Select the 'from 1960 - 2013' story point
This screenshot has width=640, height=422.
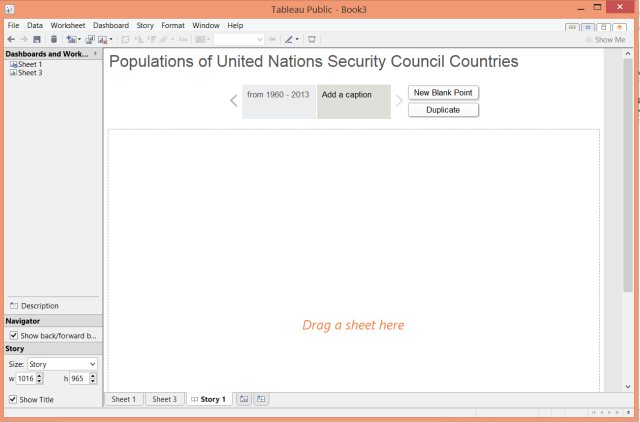pyautogui.click(x=278, y=101)
